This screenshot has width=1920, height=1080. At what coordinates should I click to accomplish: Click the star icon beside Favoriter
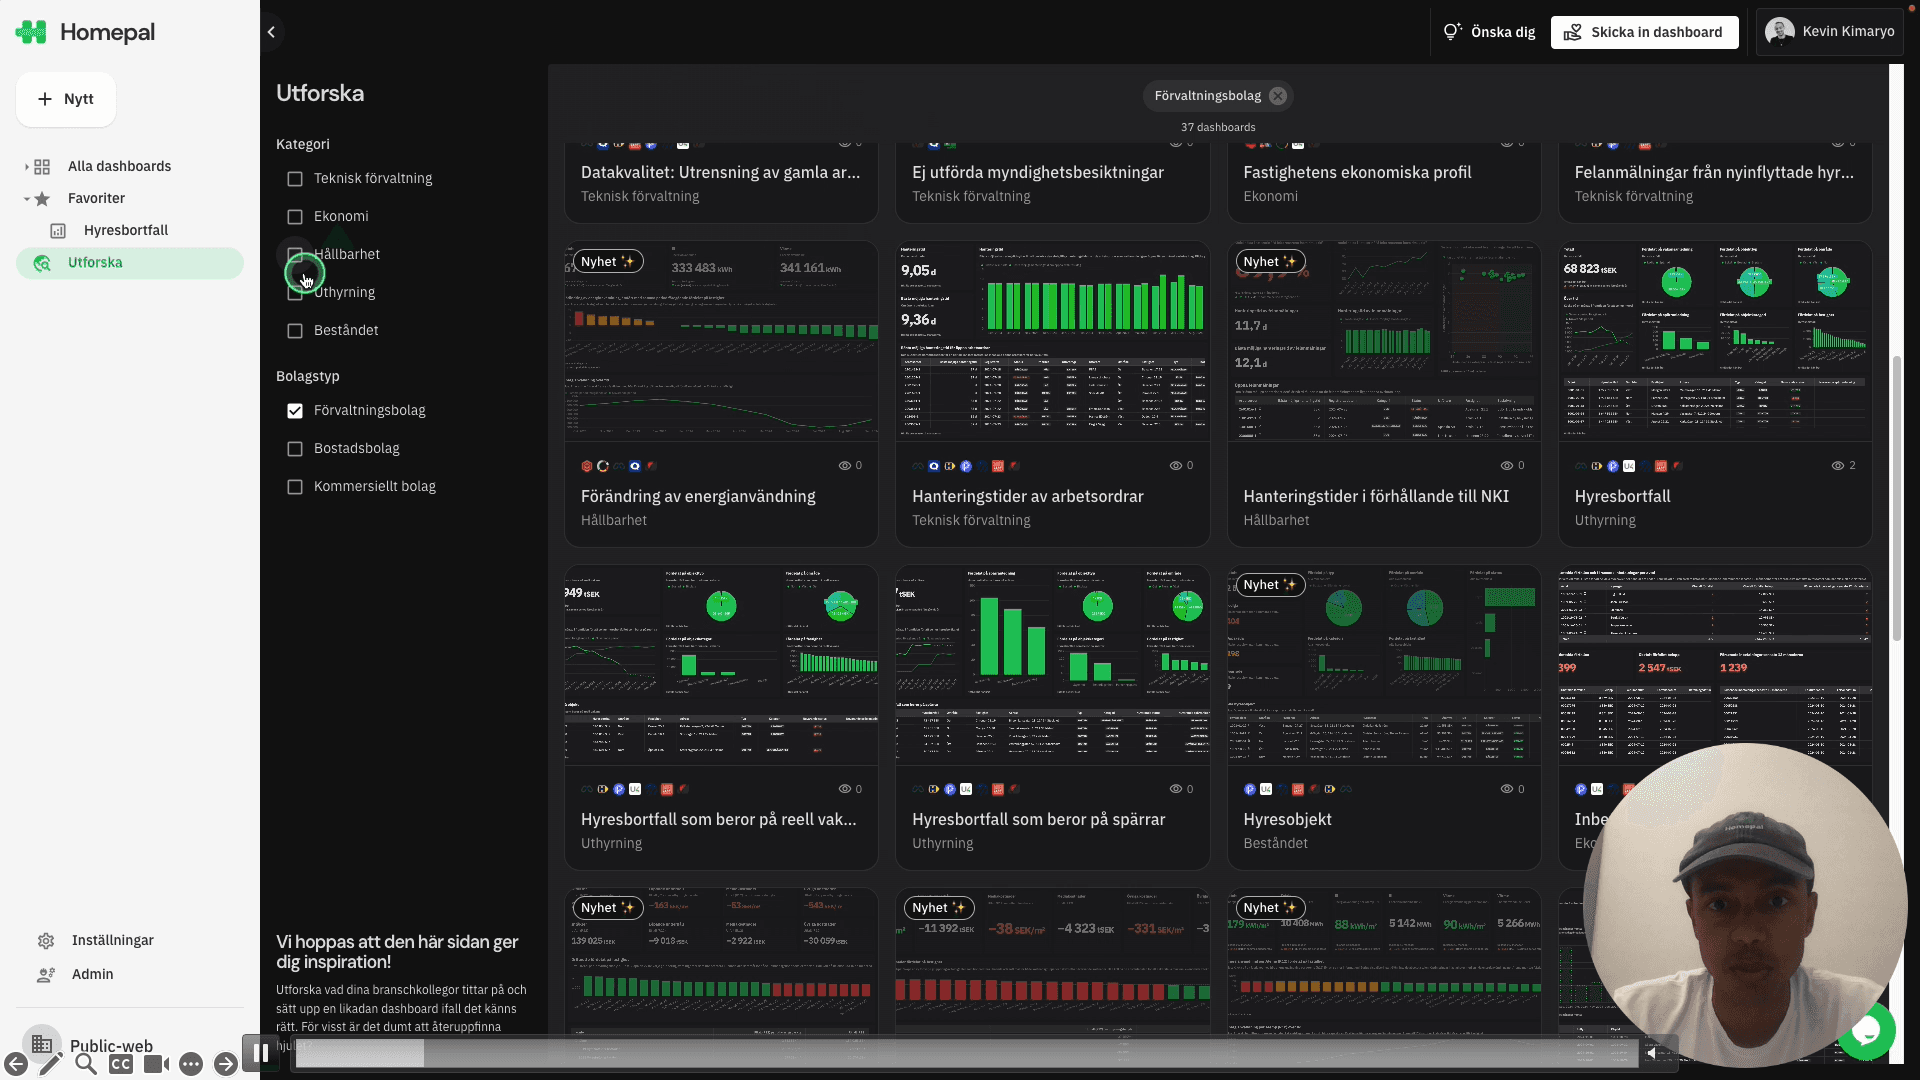point(42,199)
